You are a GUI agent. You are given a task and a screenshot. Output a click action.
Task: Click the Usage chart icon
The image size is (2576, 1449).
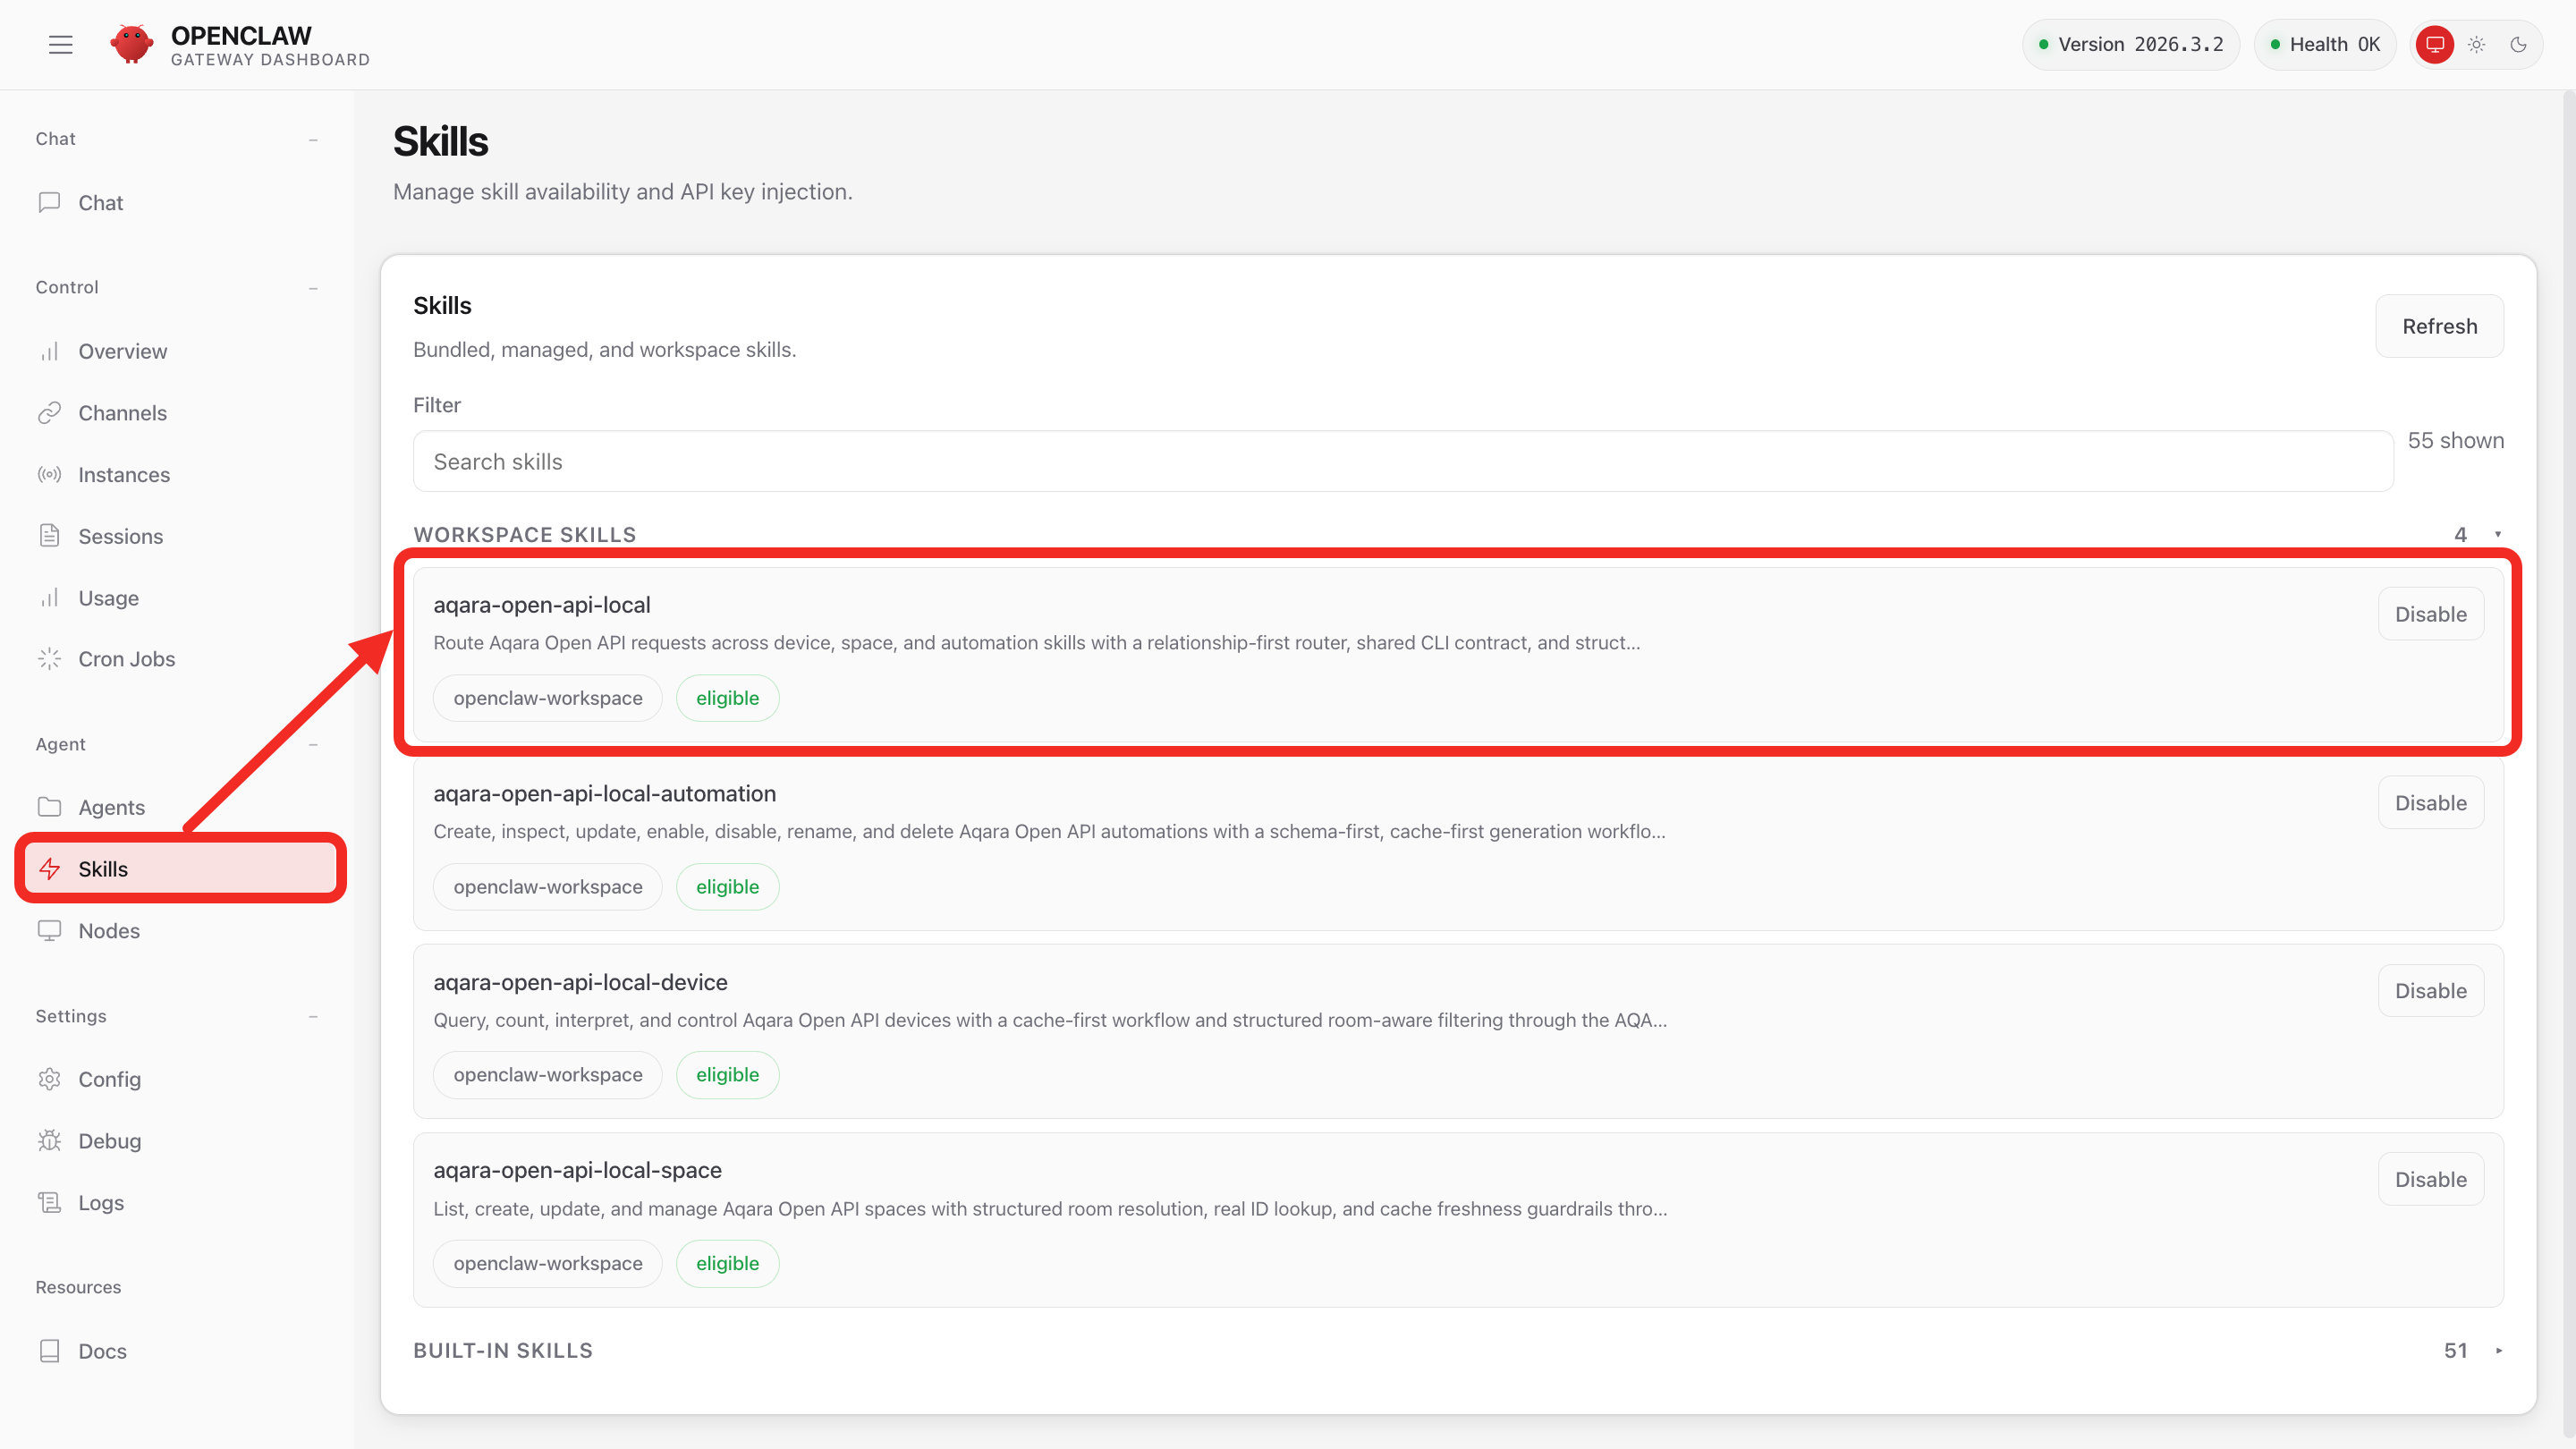click(49, 598)
